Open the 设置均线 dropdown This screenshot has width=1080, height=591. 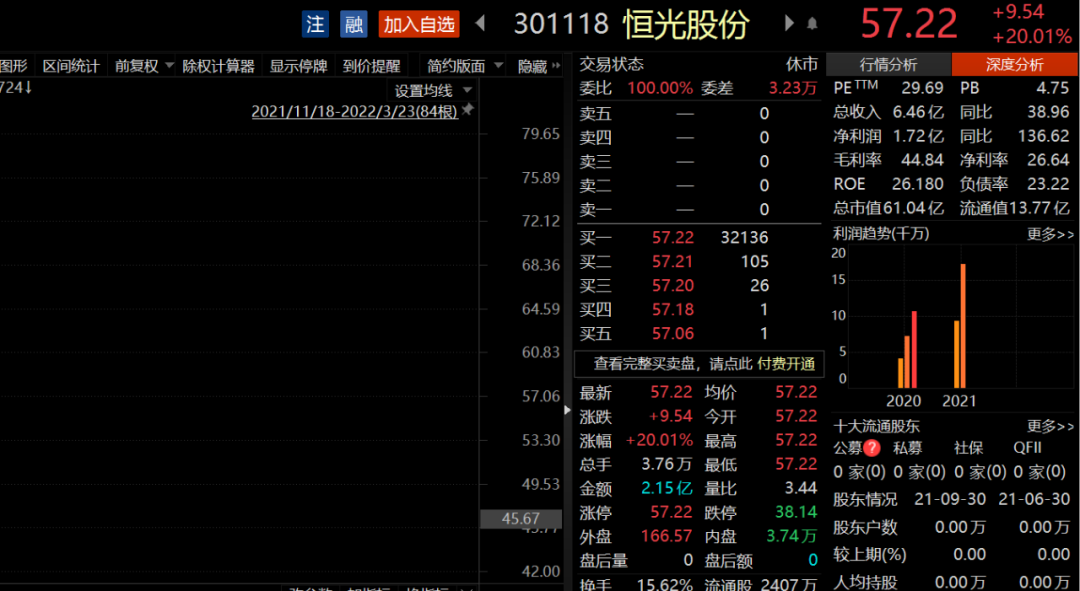(x=433, y=90)
